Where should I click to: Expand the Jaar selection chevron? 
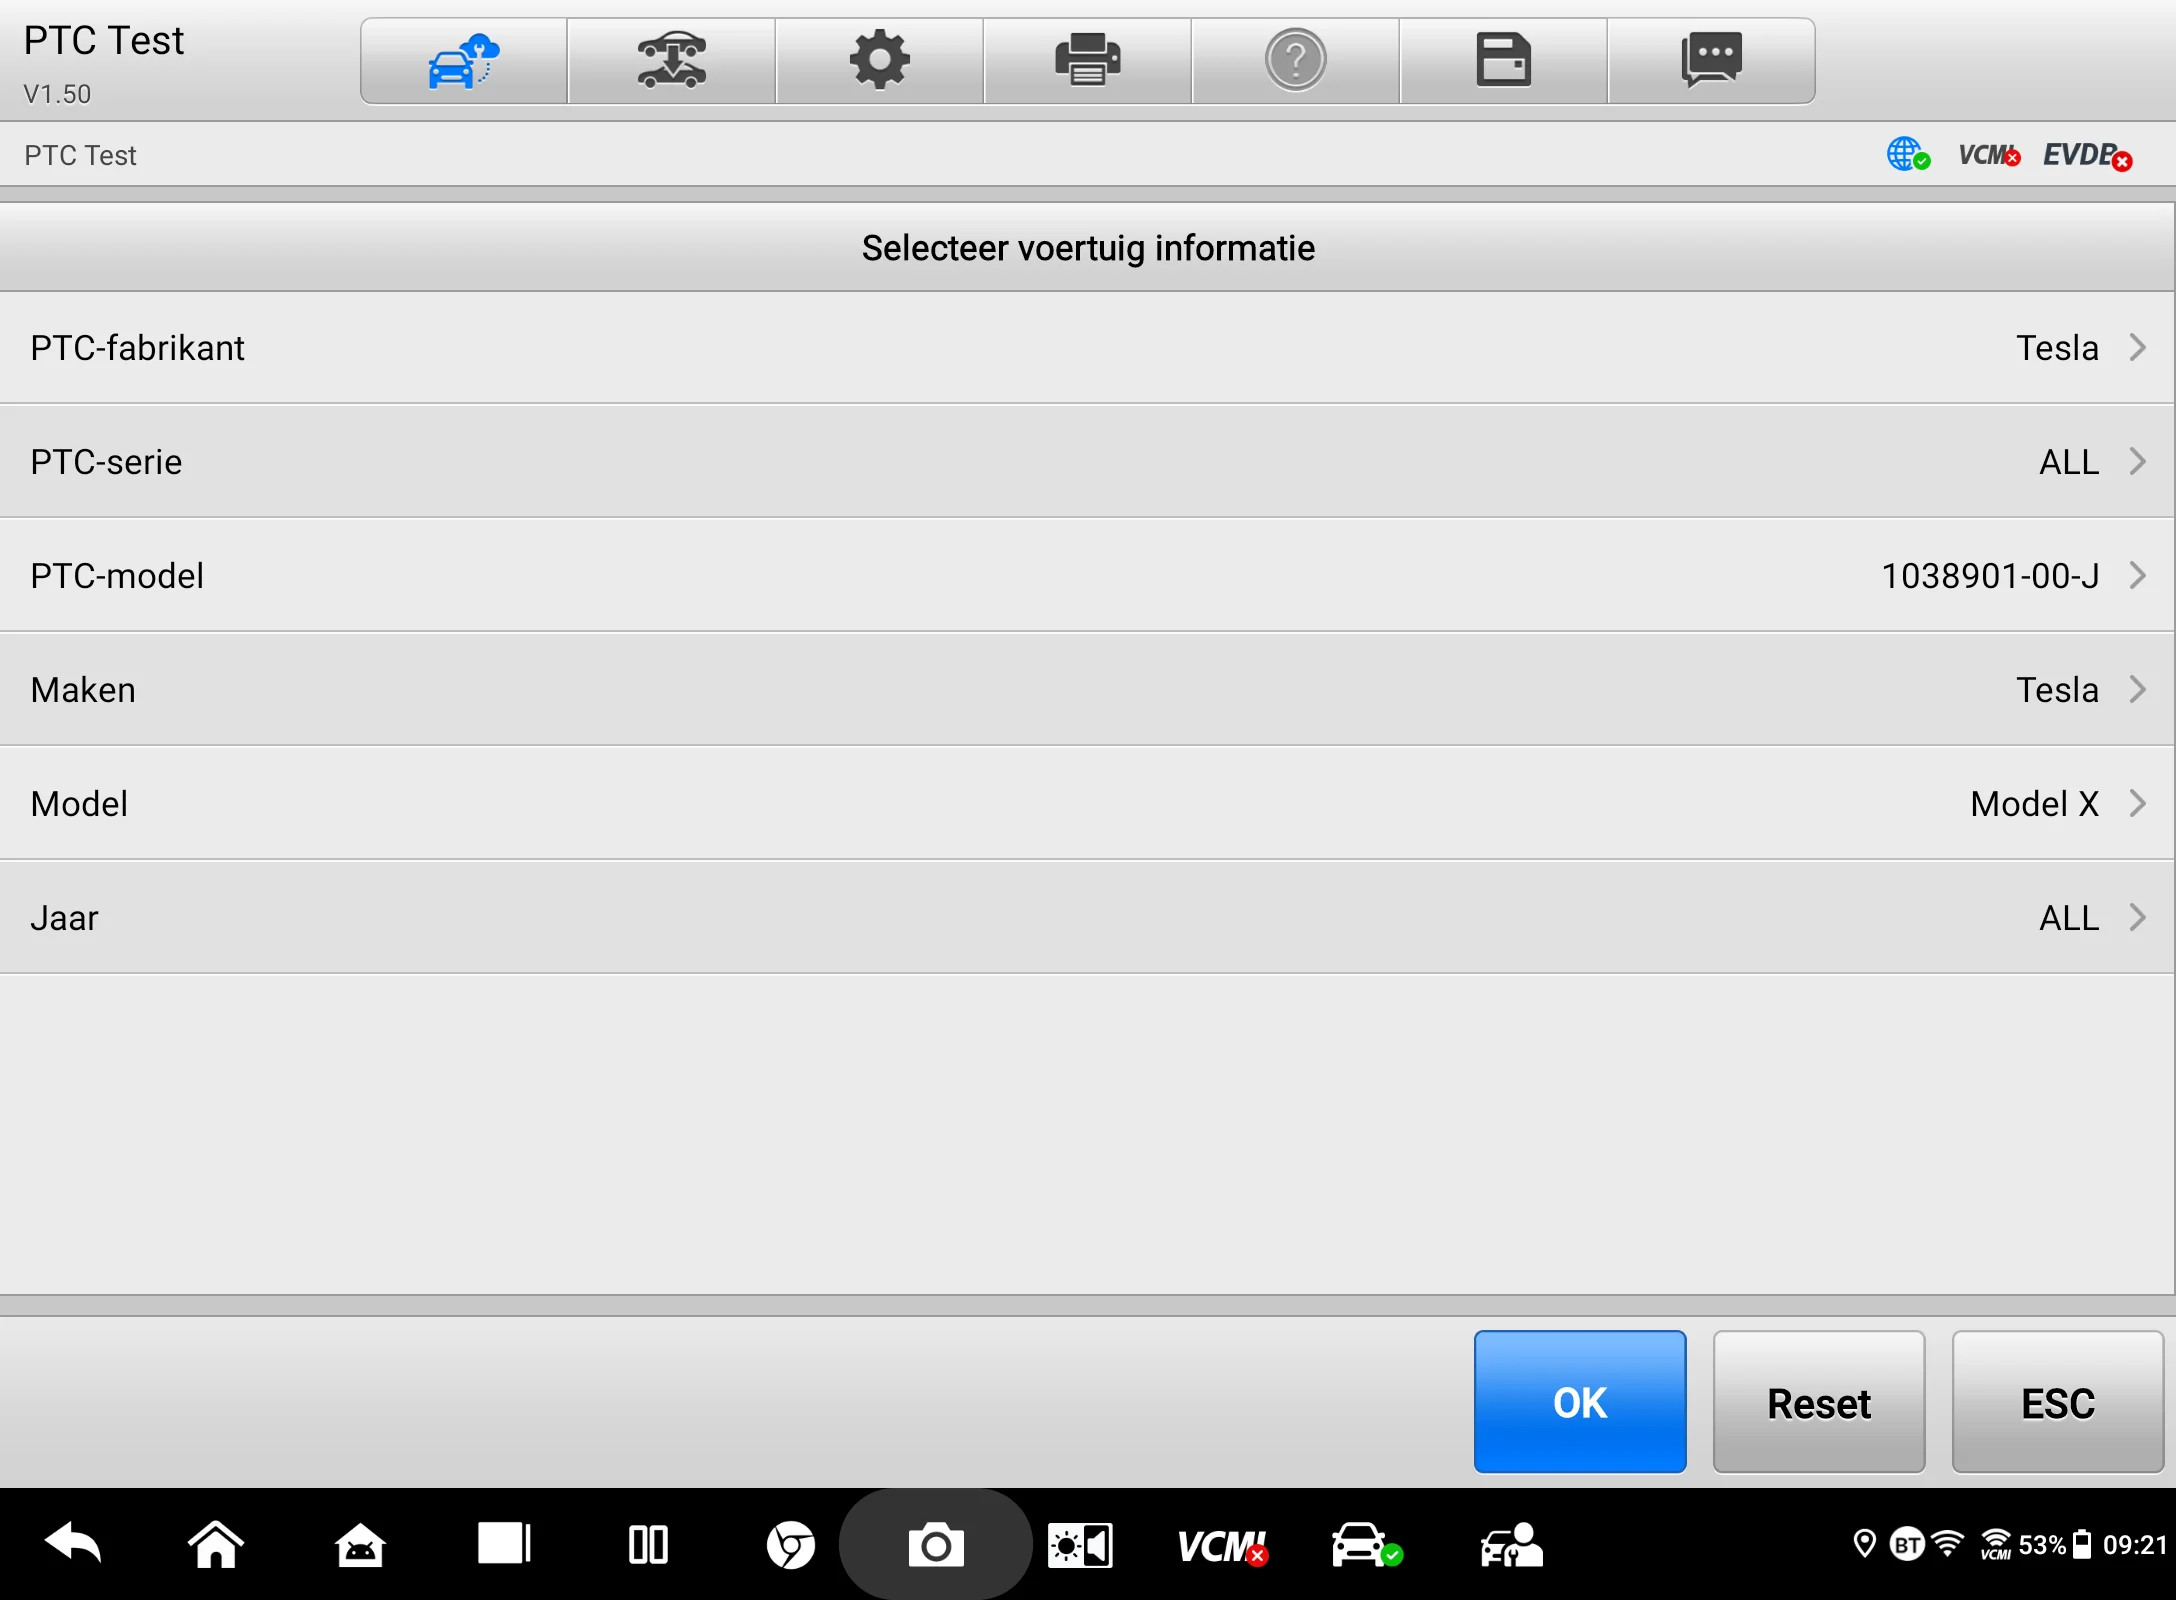coord(2138,917)
